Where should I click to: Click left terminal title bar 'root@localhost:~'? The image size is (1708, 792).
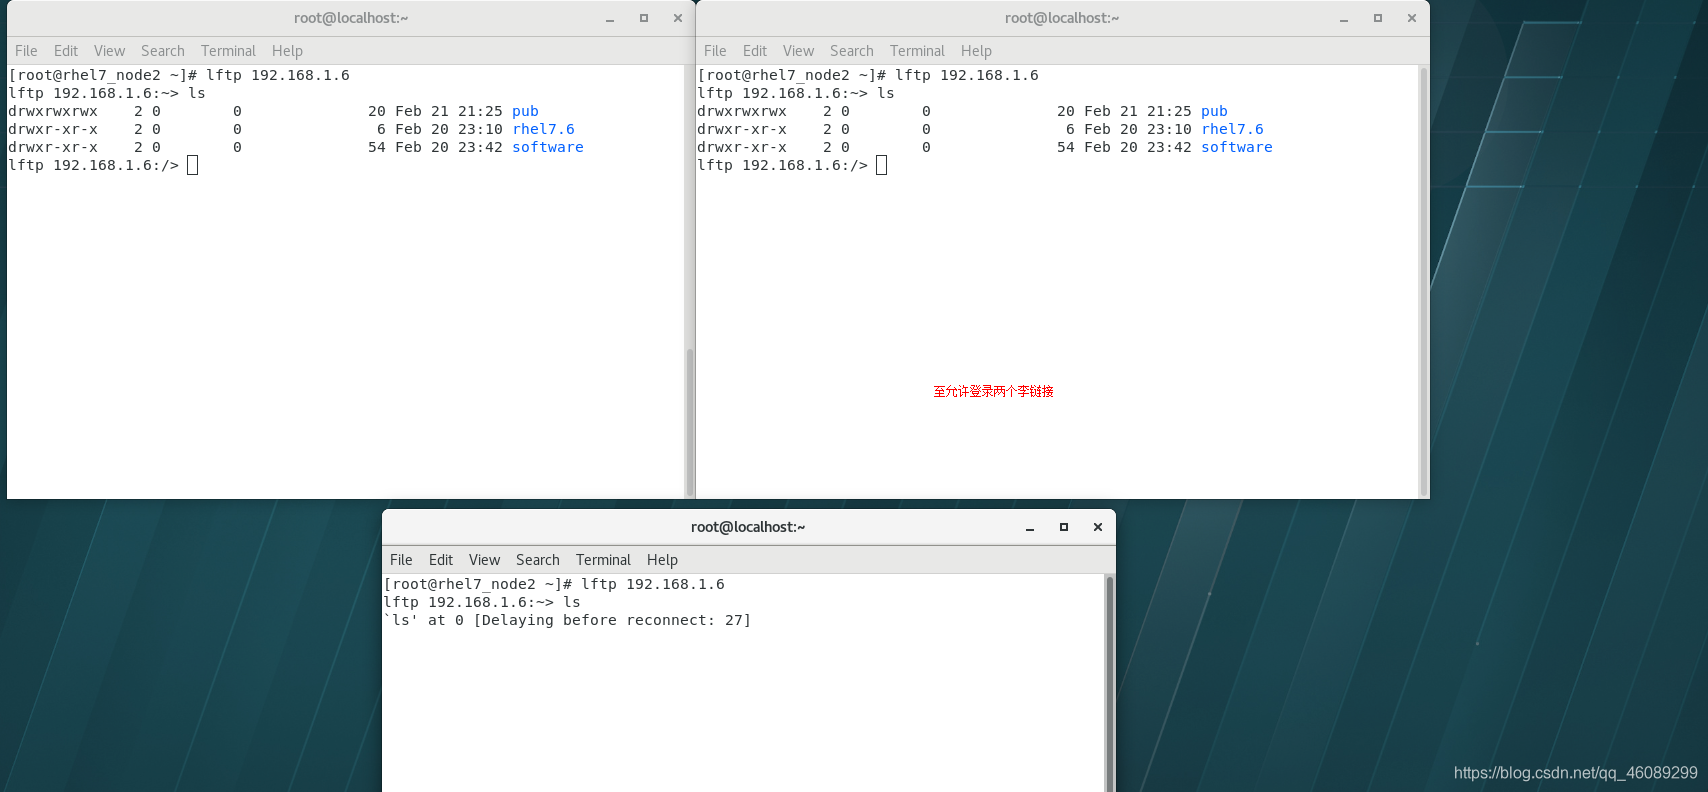351,18
